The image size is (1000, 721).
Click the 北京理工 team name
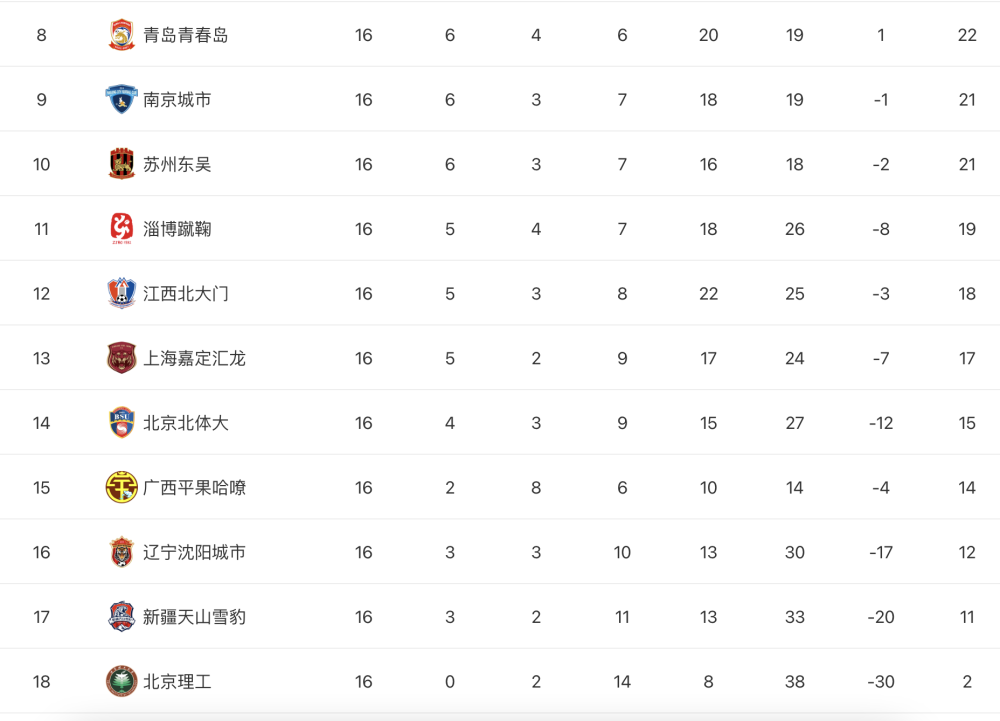pos(177,681)
